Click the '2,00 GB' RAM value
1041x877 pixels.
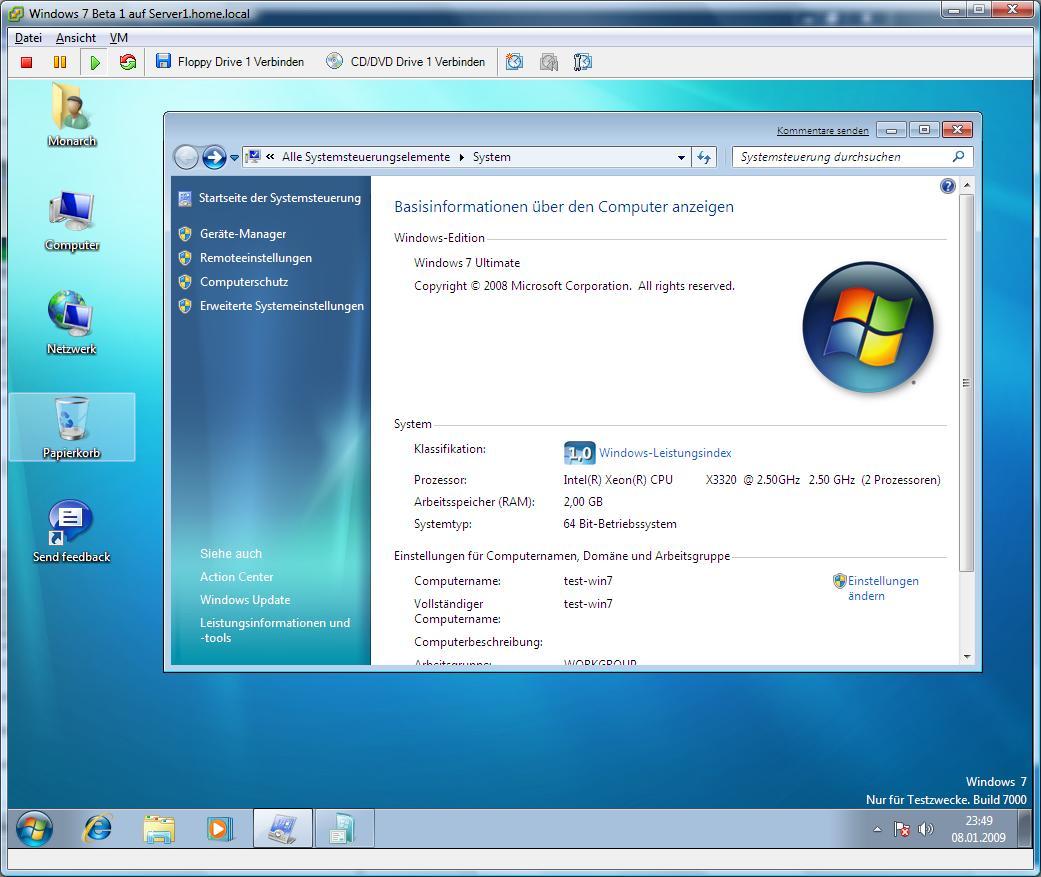(x=583, y=502)
